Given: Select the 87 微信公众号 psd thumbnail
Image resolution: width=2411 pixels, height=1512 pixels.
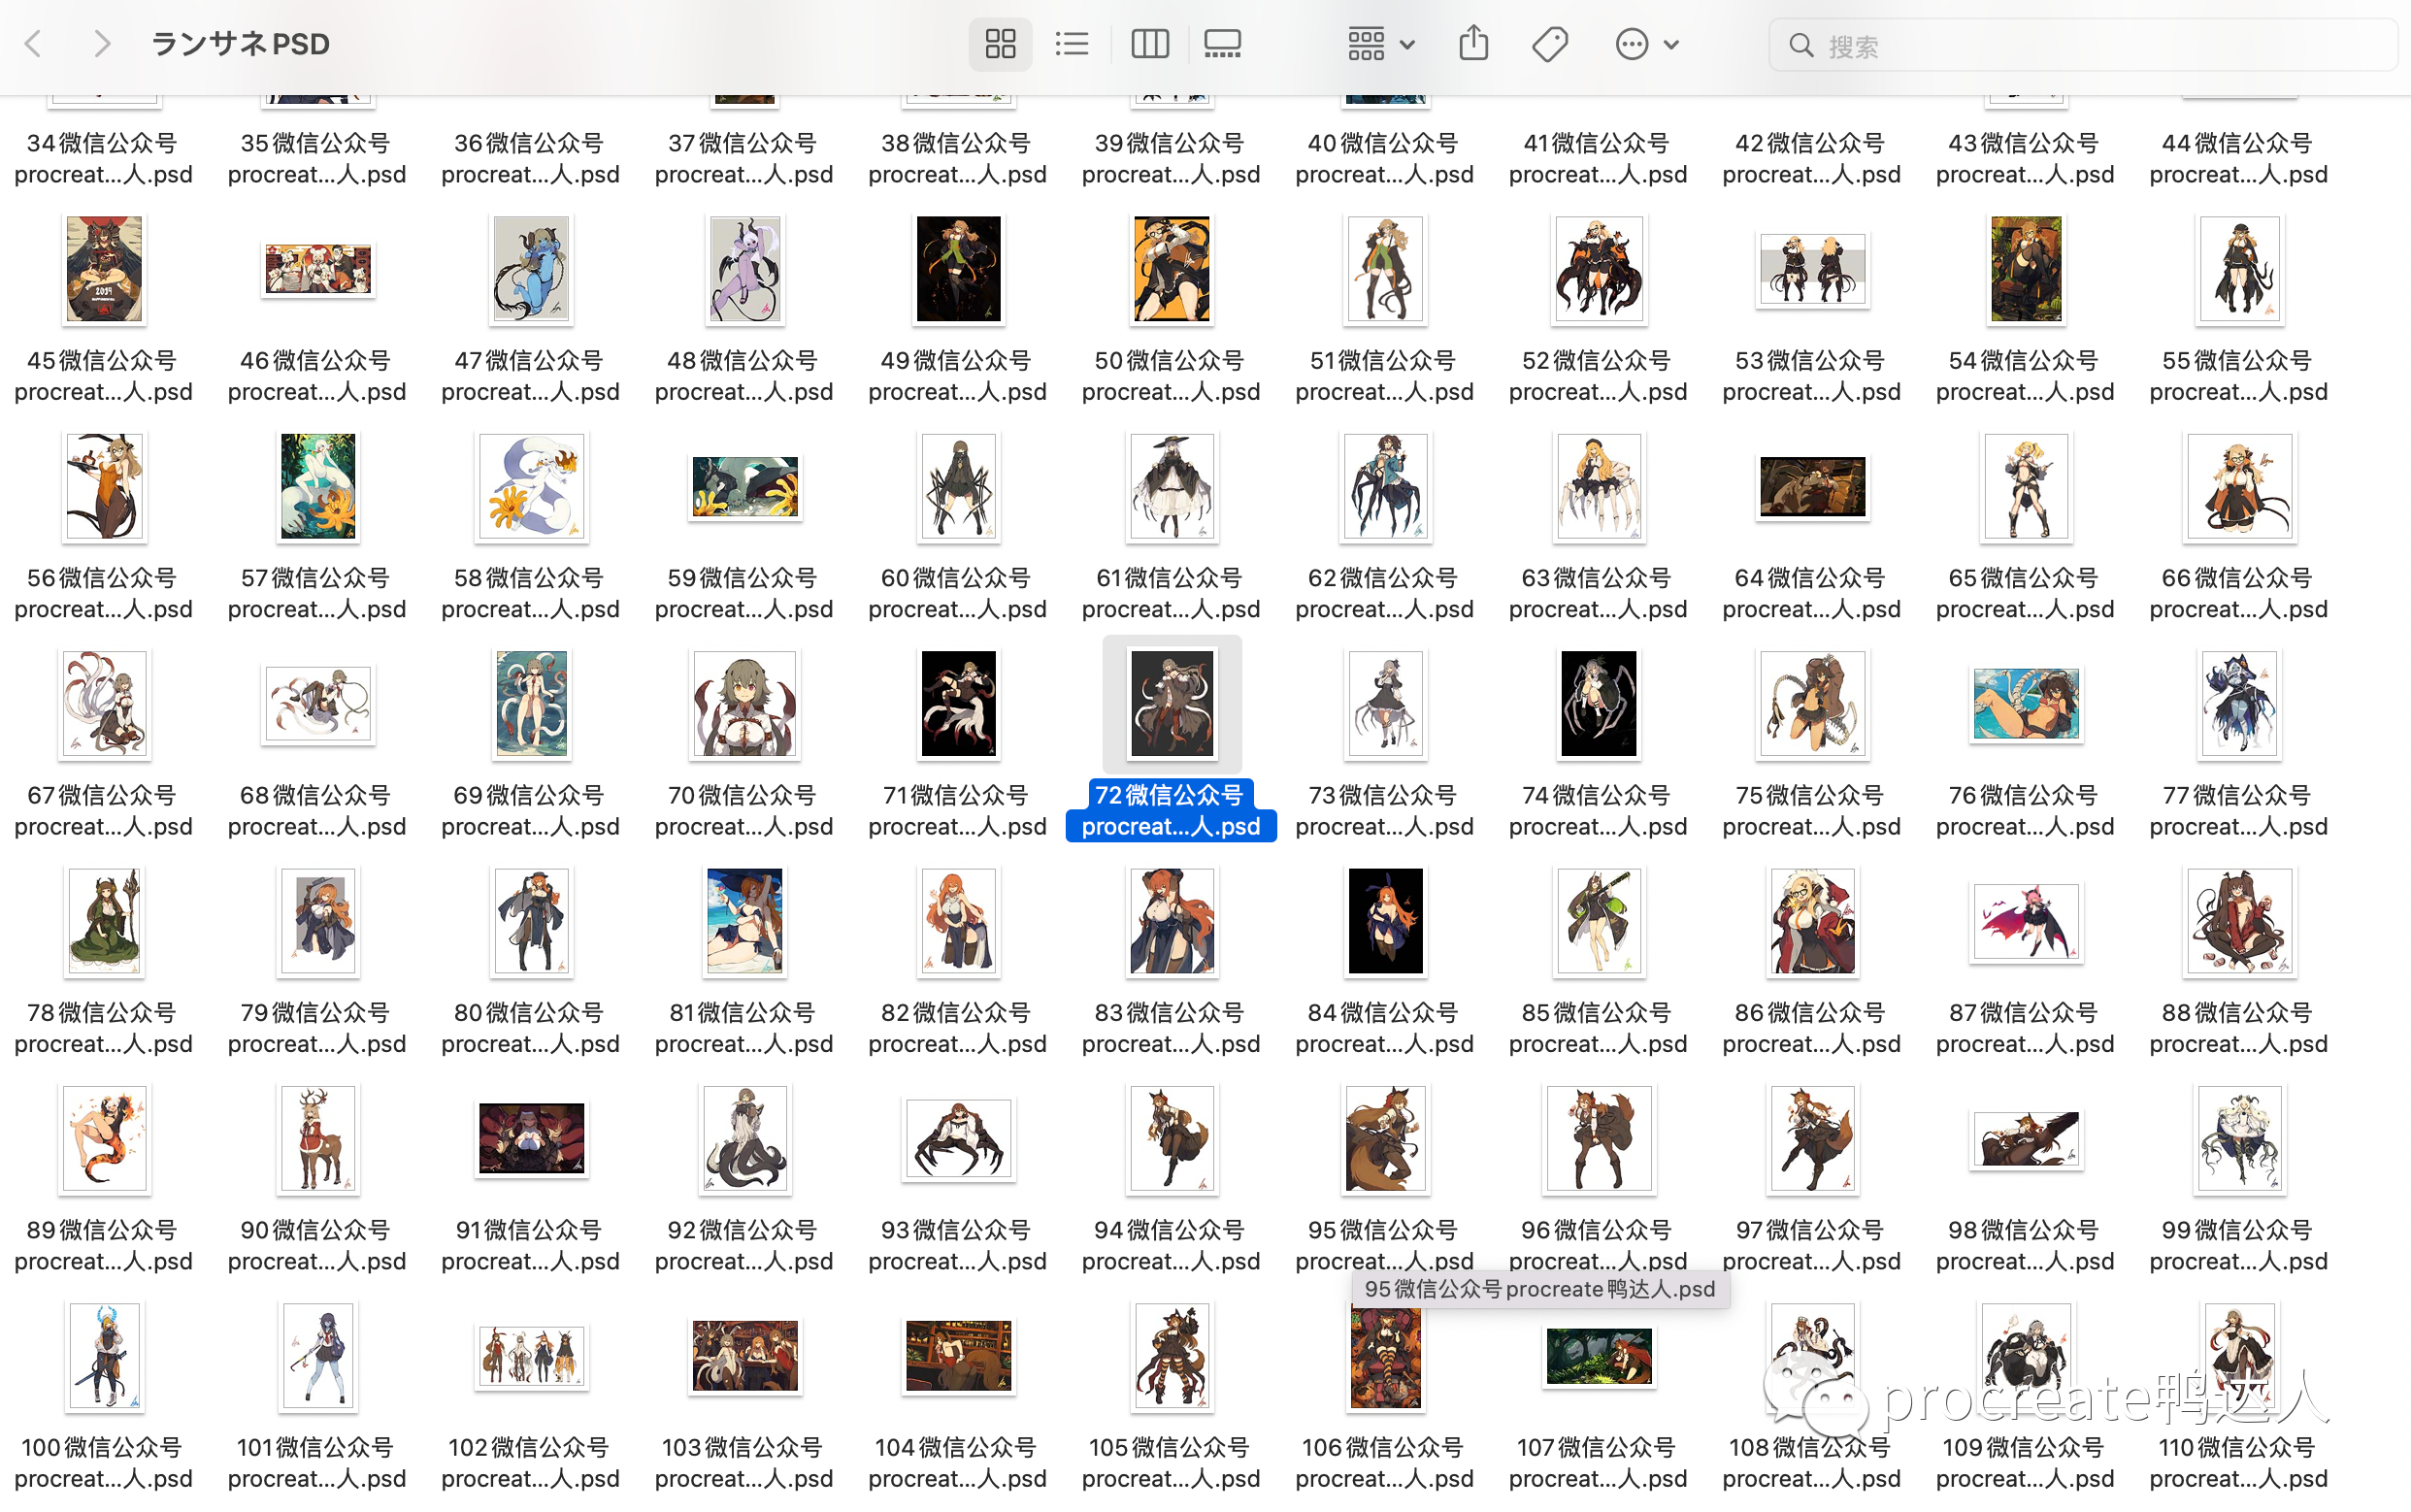Looking at the screenshot, I should [2026, 922].
